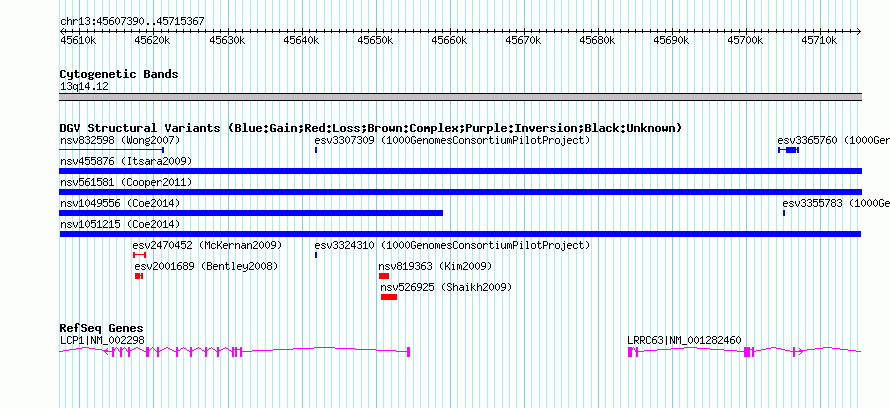The image size is (890, 408).
Task: Open esv3324310 1000GenomesConsortiumPilotProject label
Action: (x=452, y=245)
